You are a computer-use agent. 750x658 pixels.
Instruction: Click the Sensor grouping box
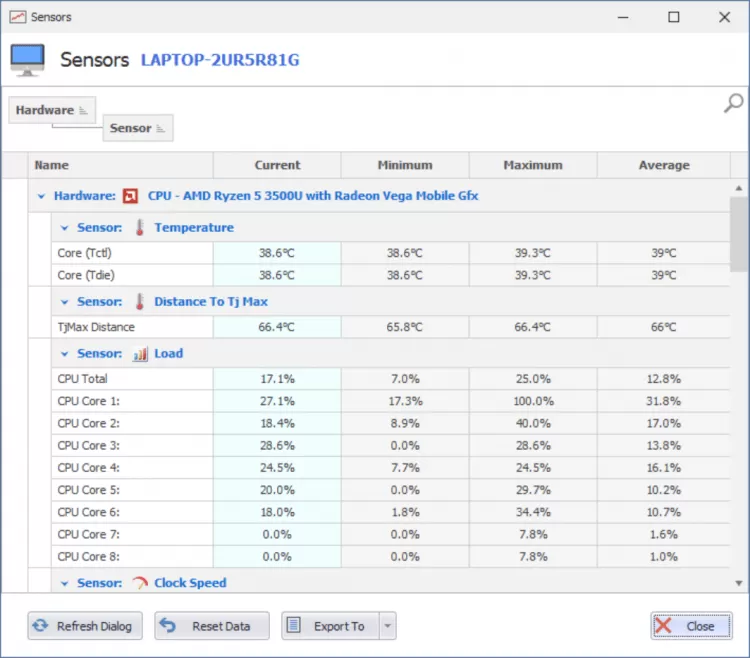138,128
